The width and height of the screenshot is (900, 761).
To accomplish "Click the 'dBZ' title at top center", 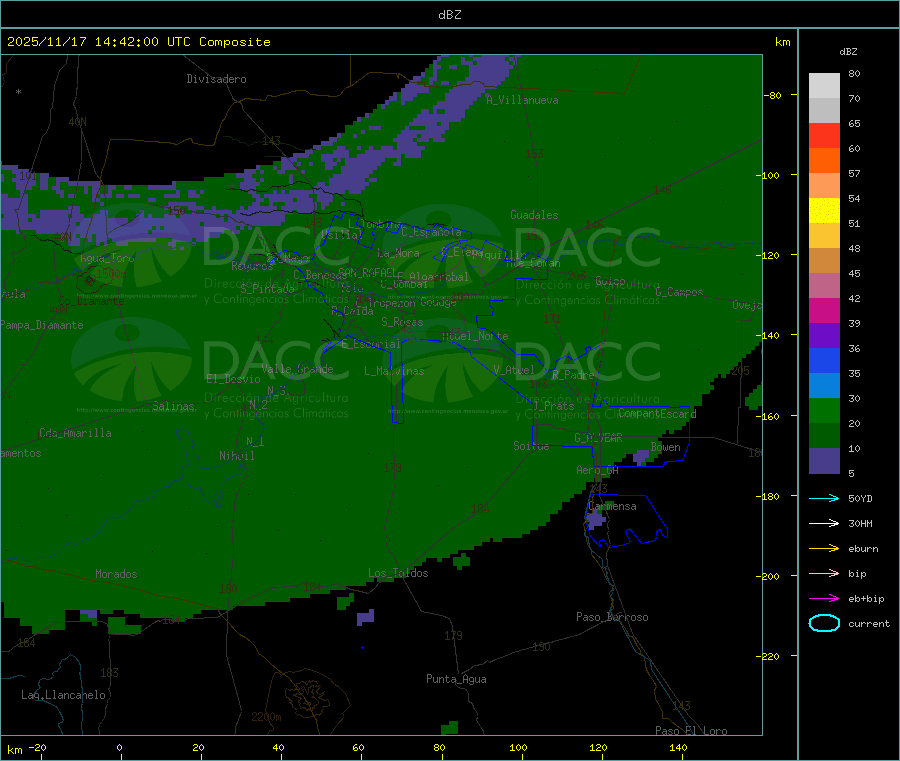I will pos(449,15).
